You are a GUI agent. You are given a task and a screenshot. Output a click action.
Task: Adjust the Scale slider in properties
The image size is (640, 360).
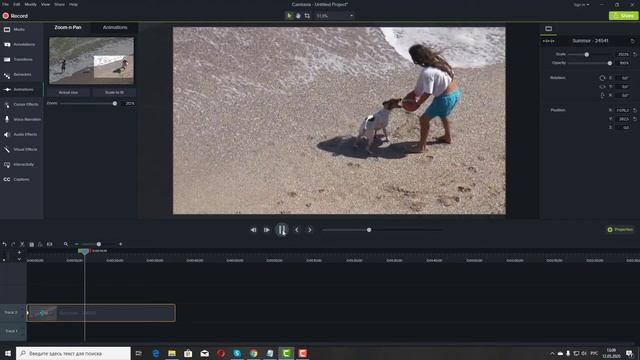587,54
